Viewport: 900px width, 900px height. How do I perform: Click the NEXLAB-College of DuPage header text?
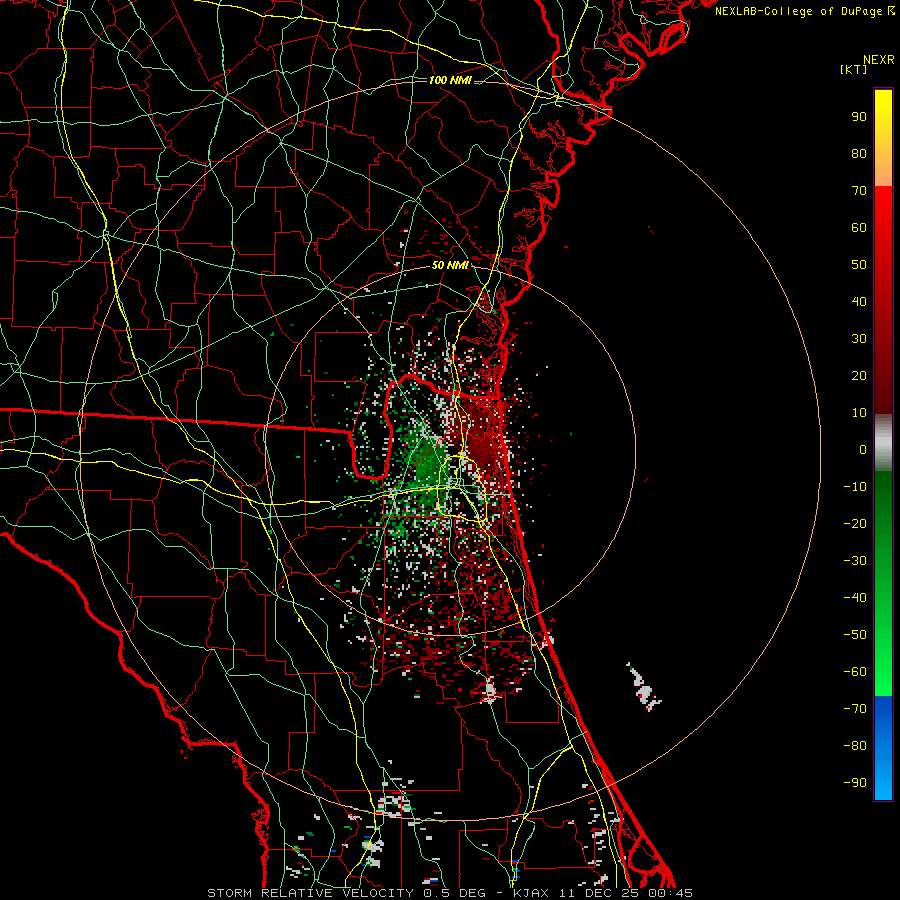coord(804,11)
